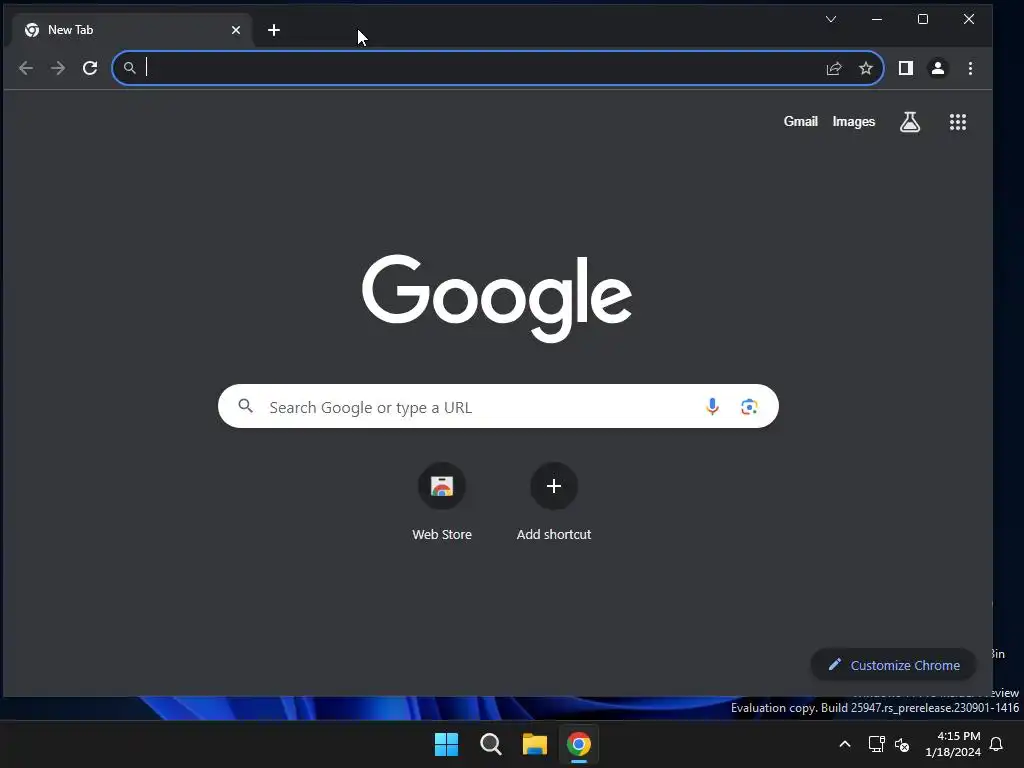Open File Explorer from the taskbar

534,744
